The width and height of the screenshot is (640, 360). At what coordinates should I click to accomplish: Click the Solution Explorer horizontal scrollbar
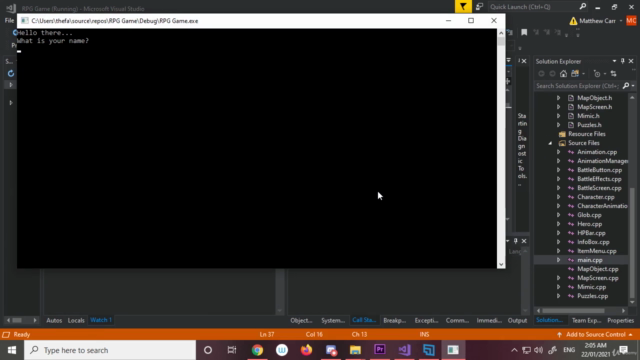(573, 311)
